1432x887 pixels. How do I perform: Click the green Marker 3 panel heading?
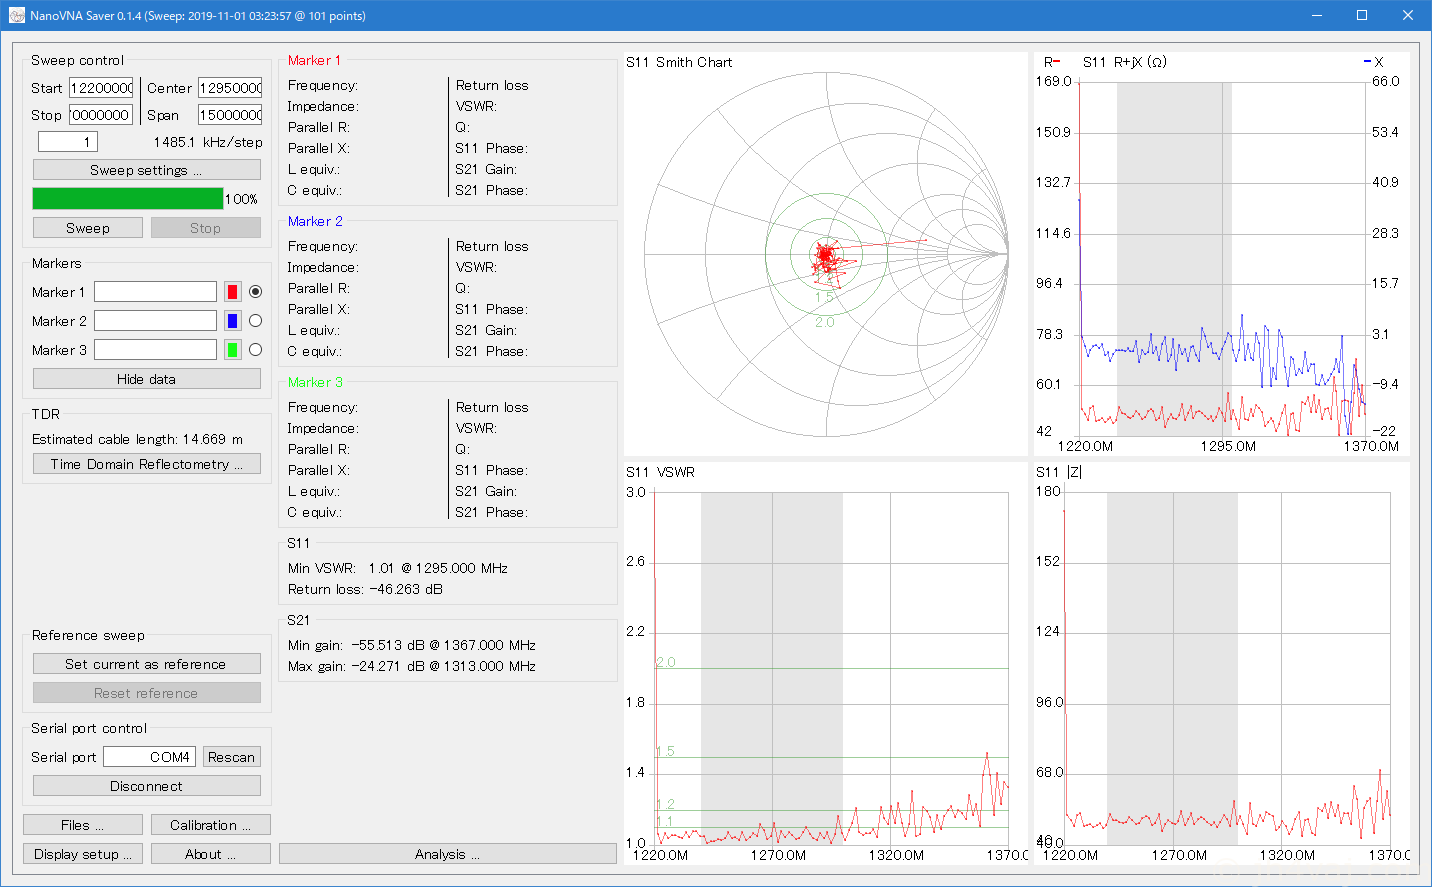coord(315,382)
